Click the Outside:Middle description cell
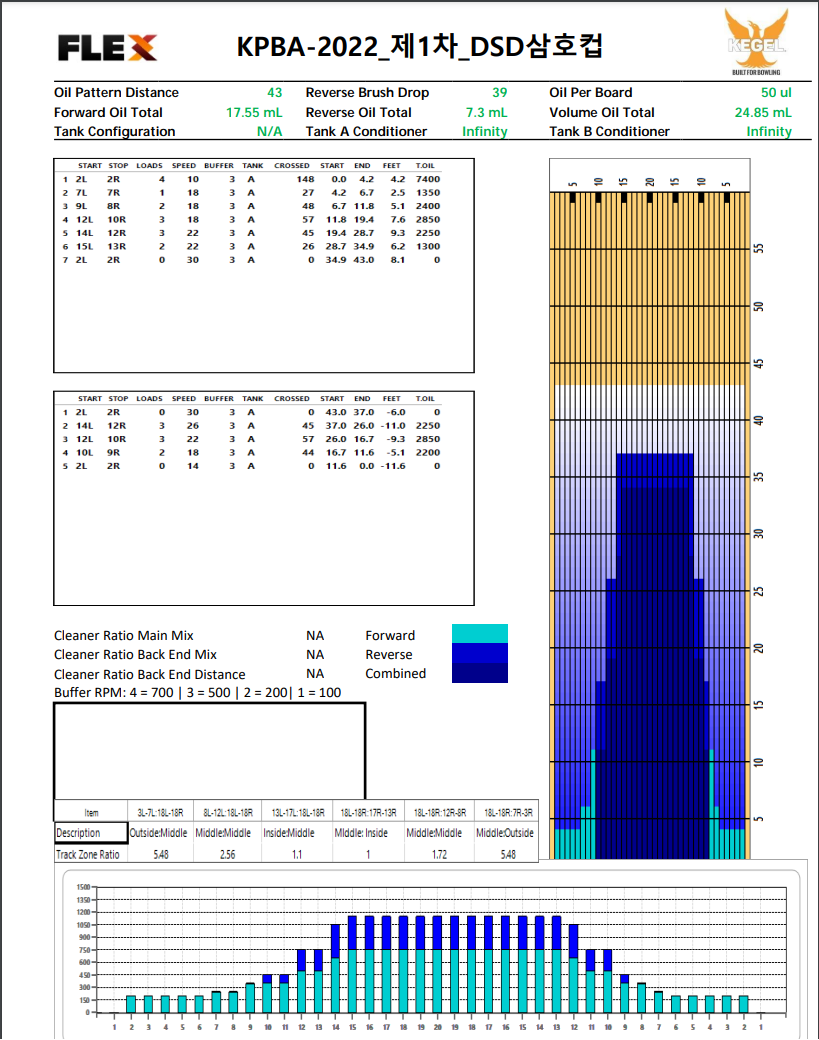 click(158, 833)
